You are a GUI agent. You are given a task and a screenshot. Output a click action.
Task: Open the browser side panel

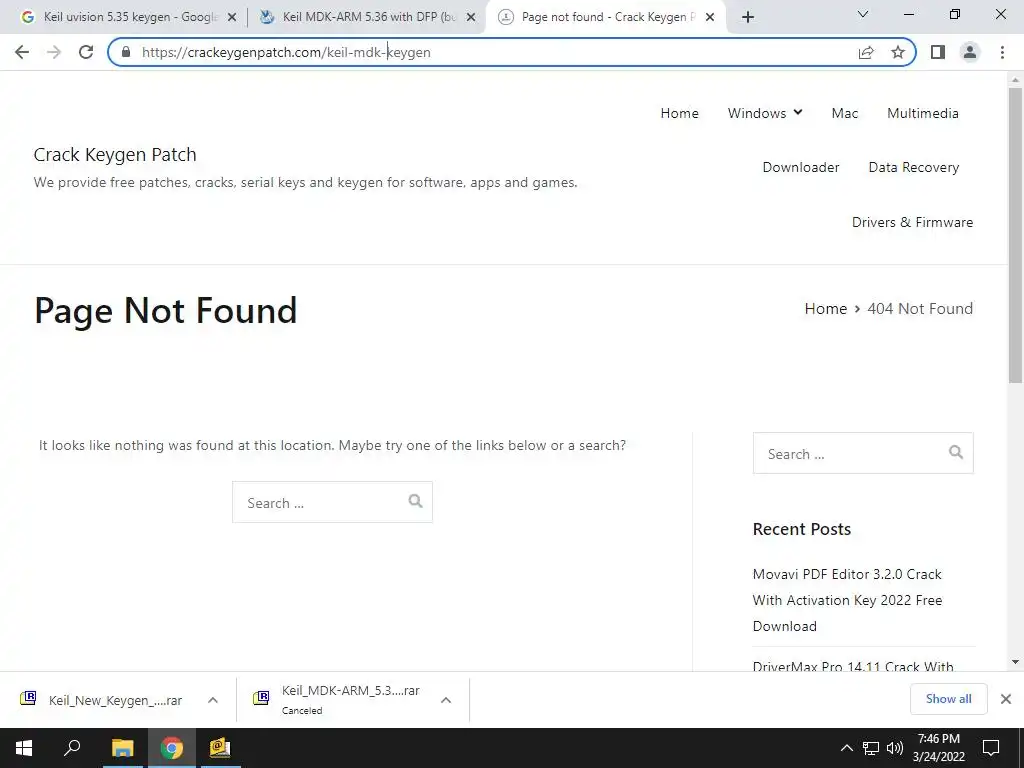938,52
